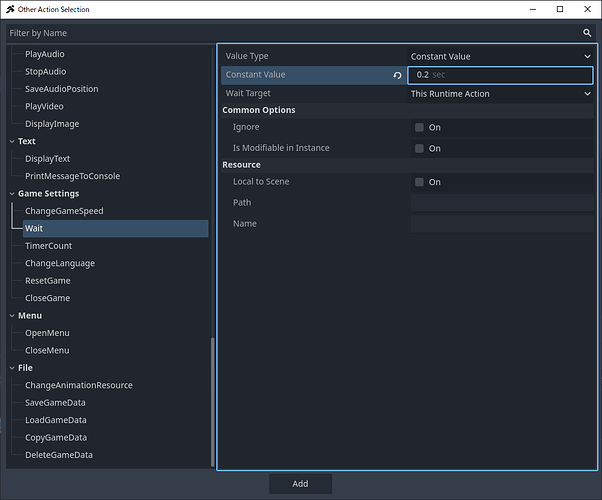Screen dimensions: 602x500
Task: Reset Constant Value with revert icon
Action: 397,75
